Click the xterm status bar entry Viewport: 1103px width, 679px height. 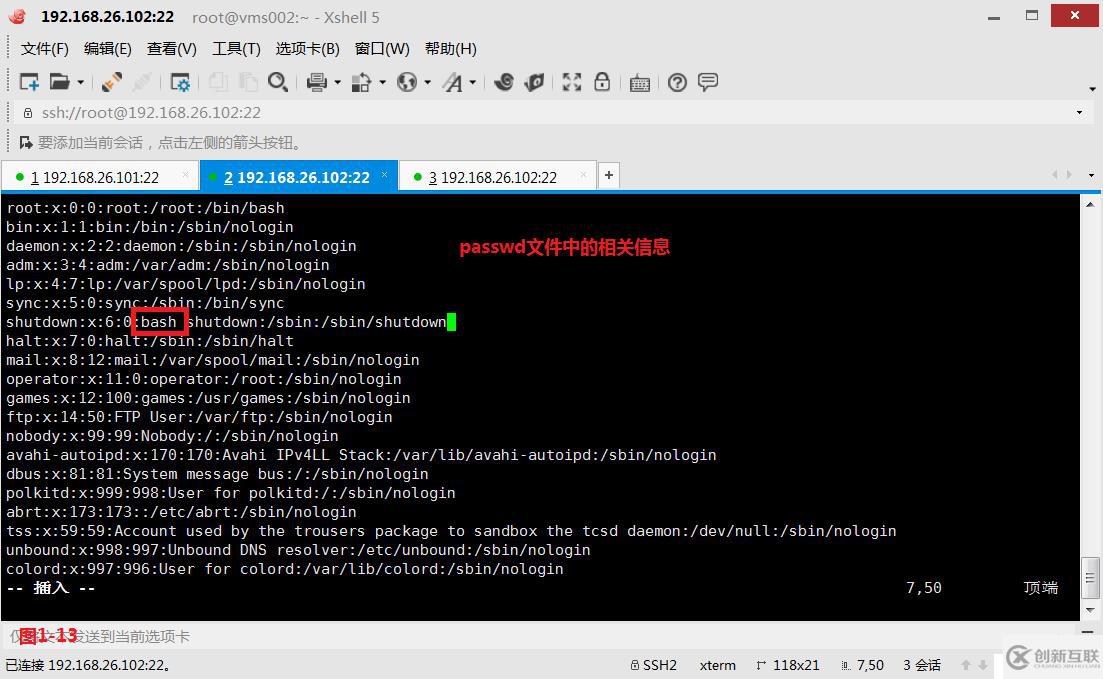pyautogui.click(x=718, y=665)
